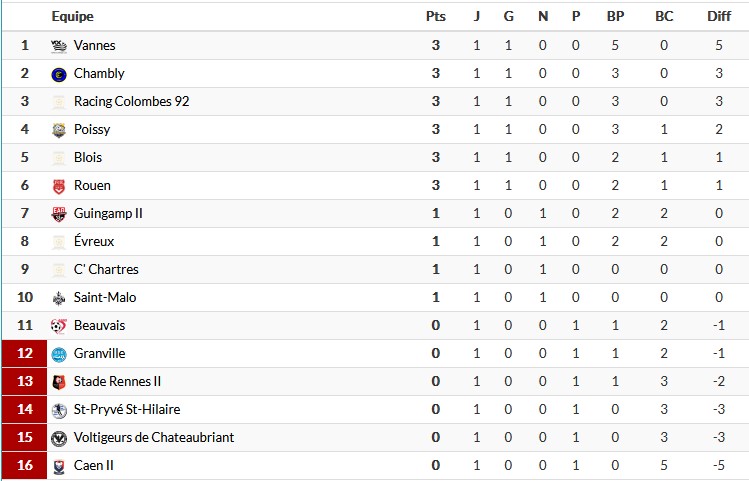Click the Saint-Malo team crest
Viewport: 749px width, 481px height.
click(58, 298)
